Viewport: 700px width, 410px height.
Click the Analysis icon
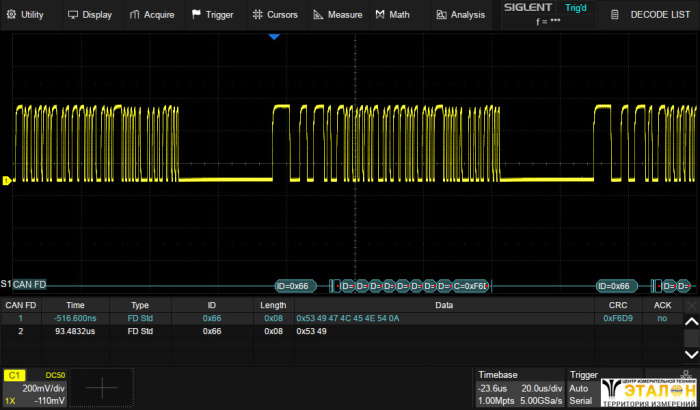(441, 15)
